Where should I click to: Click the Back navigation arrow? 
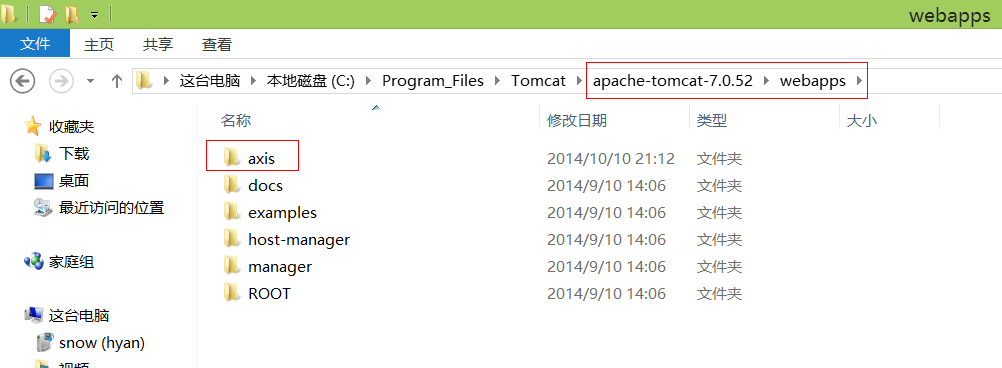tap(23, 81)
